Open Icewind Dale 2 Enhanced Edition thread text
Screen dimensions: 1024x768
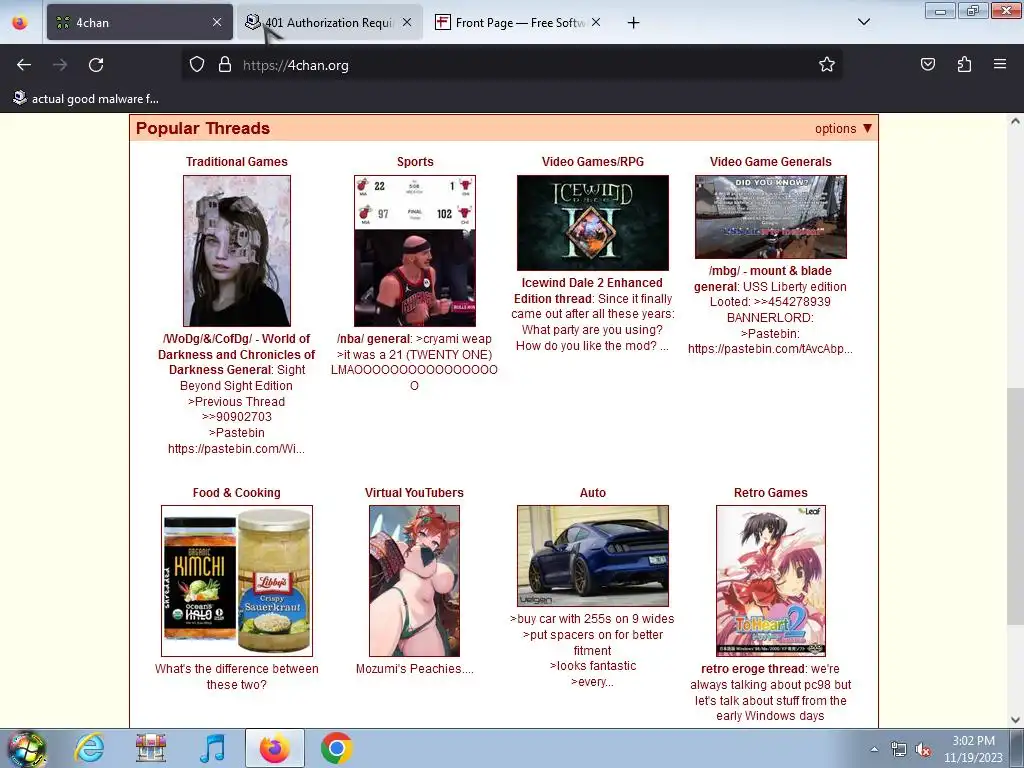point(592,314)
